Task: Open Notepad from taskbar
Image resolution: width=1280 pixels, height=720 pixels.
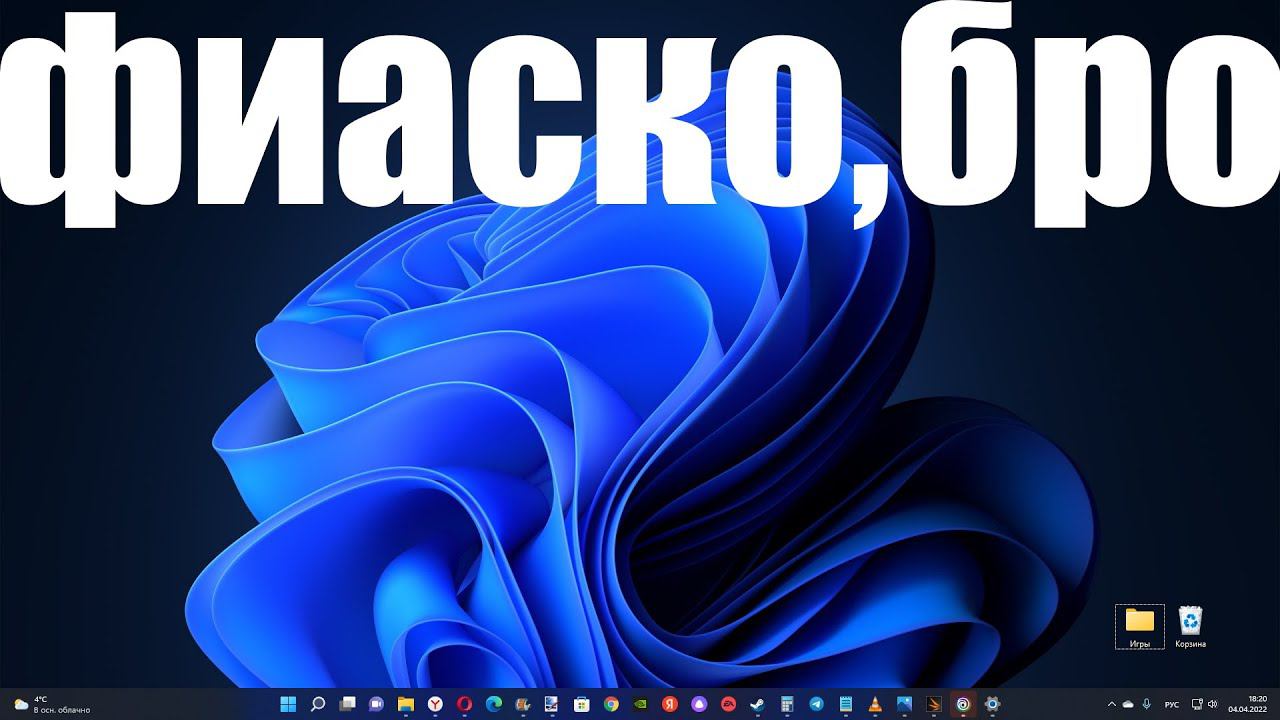Action: tap(846, 704)
